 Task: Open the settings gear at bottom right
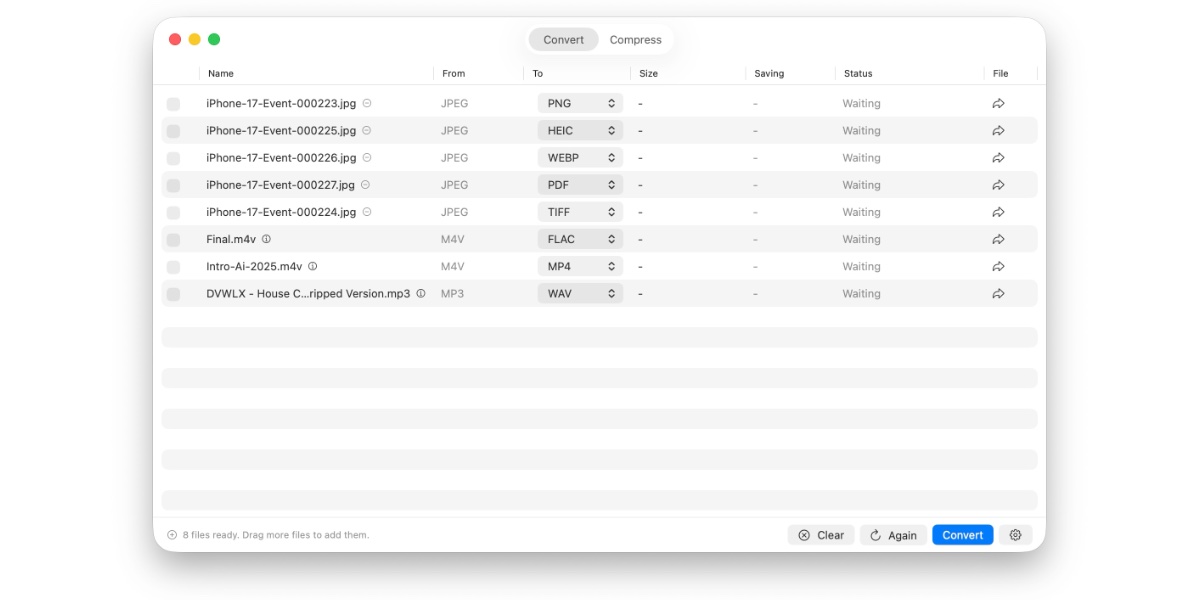pos(1015,535)
